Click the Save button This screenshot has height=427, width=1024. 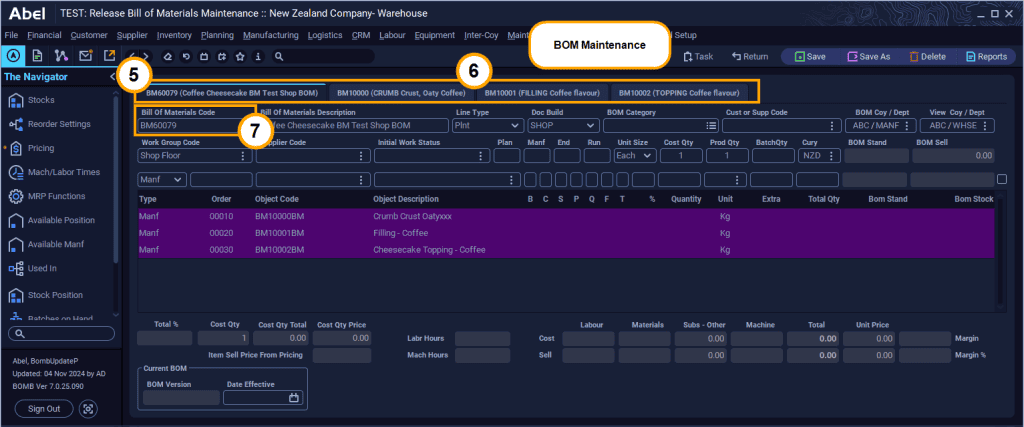(x=810, y=57)
